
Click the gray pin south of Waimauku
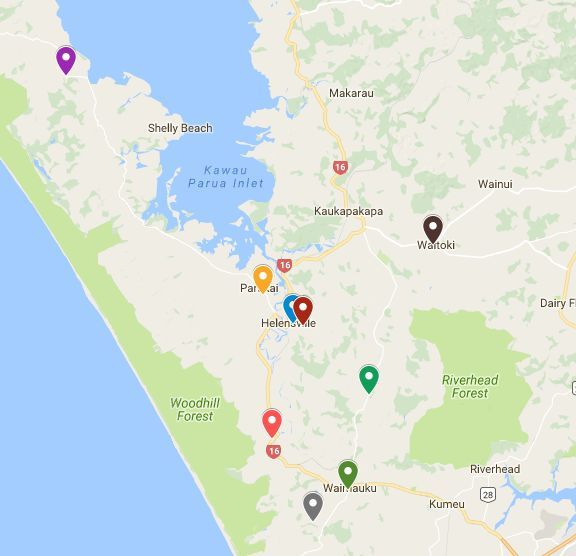[313, 506]
